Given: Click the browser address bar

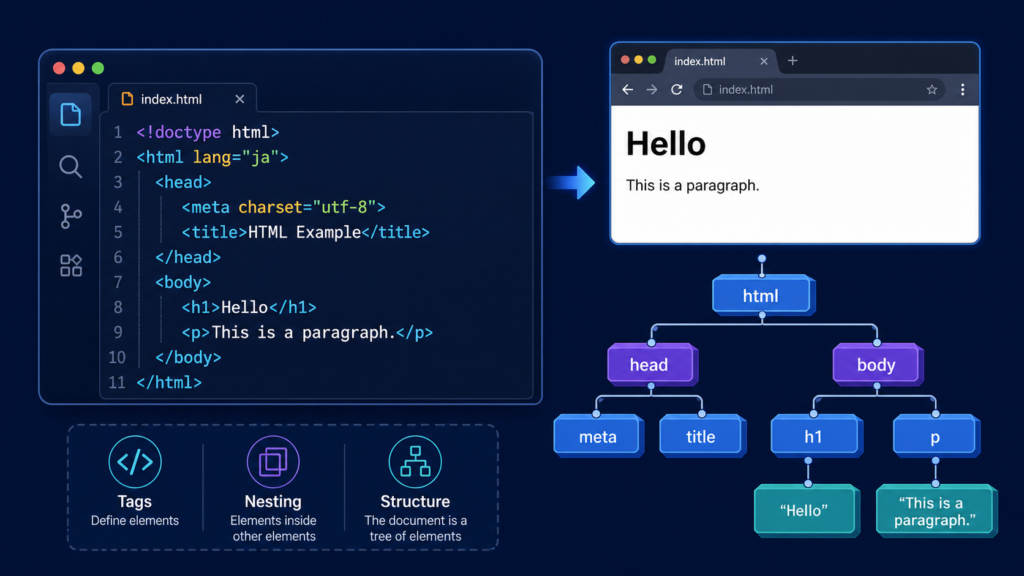Looking at the screenshot, I should coord(820,89).
